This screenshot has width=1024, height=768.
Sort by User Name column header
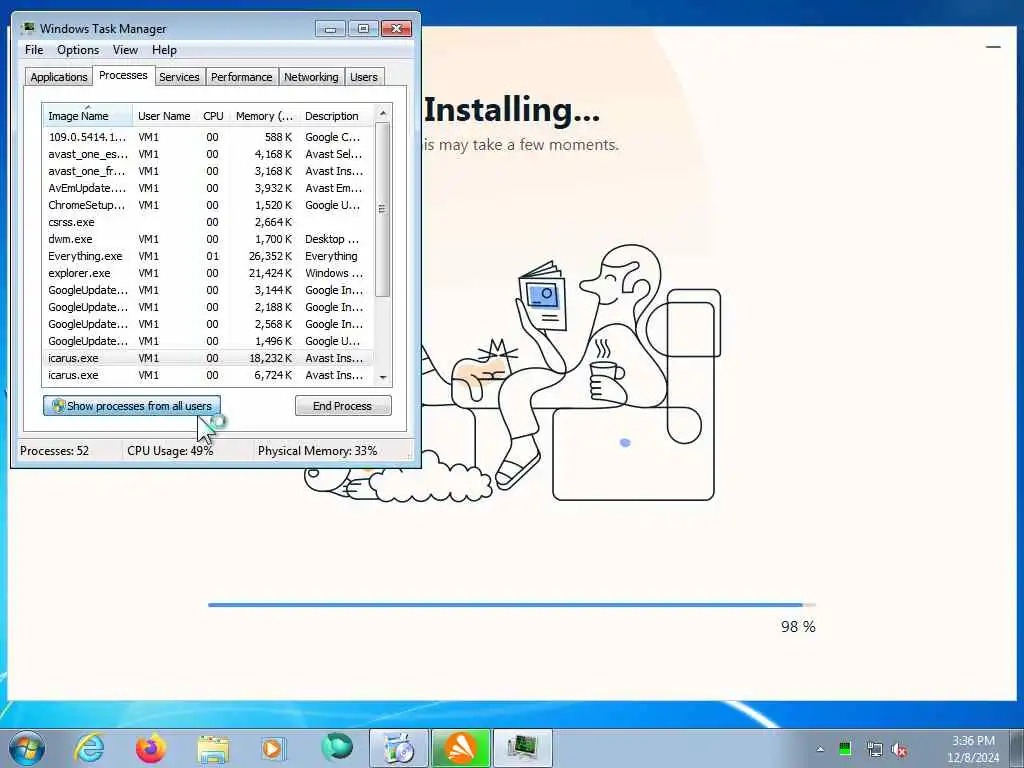pyautogui.click(x=165, y=116)
